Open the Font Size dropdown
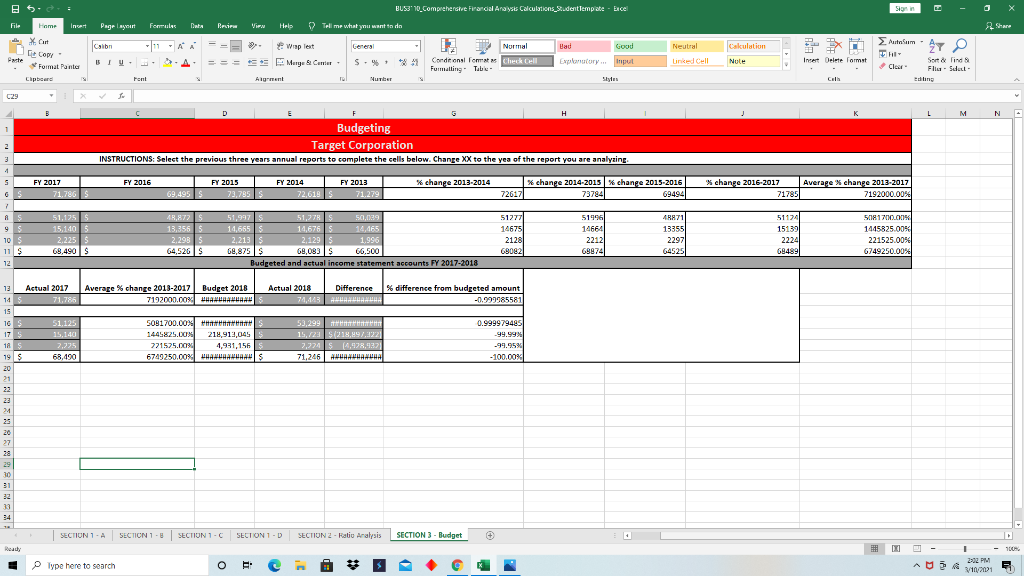The height and width of the screenshot is (576, 1024). point(169,44)
